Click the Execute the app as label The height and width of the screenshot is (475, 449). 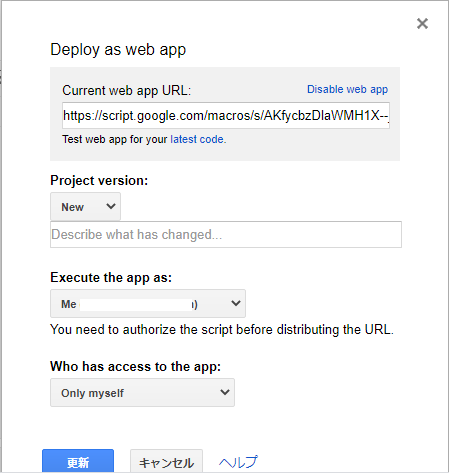[111, 277]
